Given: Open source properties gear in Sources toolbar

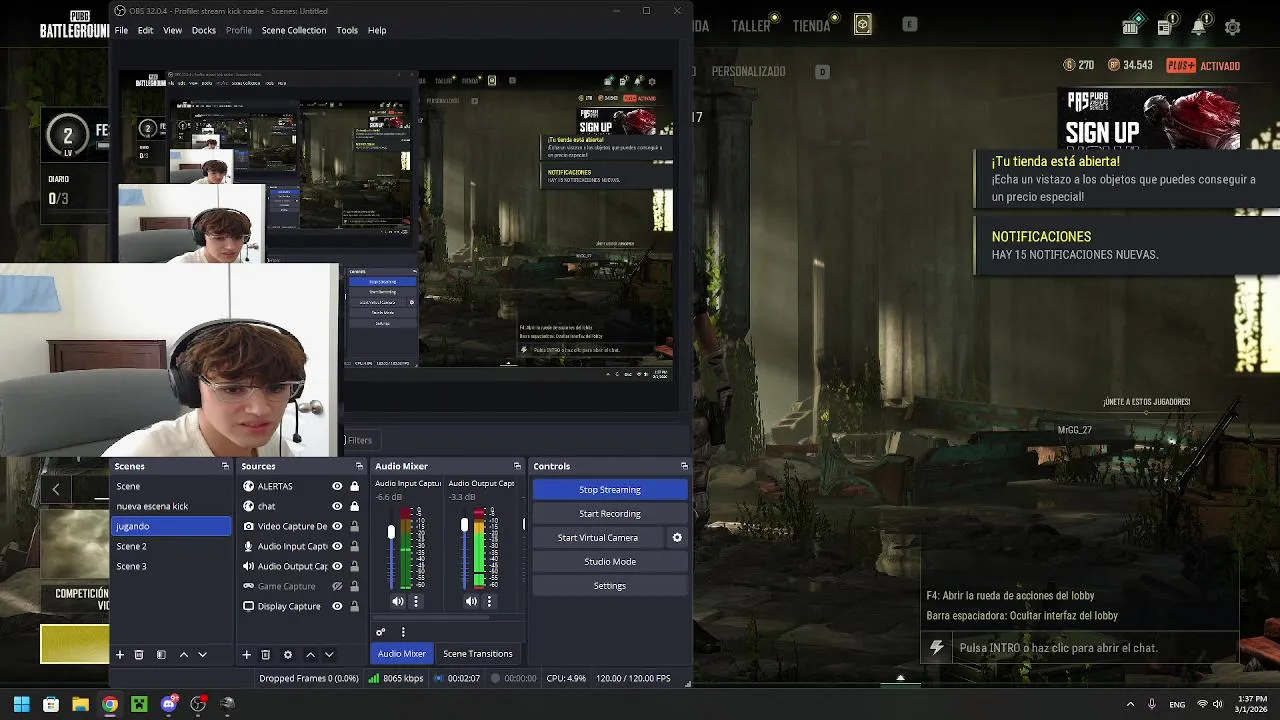Looking at the screenshot, I should (288, 654).
